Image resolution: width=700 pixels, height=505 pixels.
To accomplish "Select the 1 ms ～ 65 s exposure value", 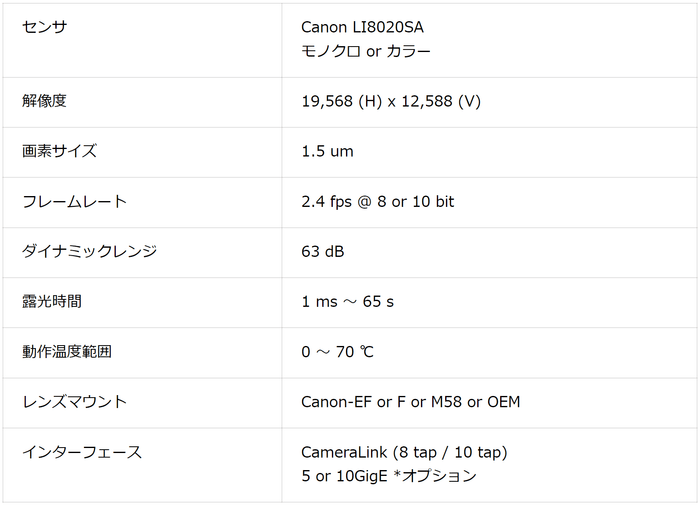I will 347,301.
